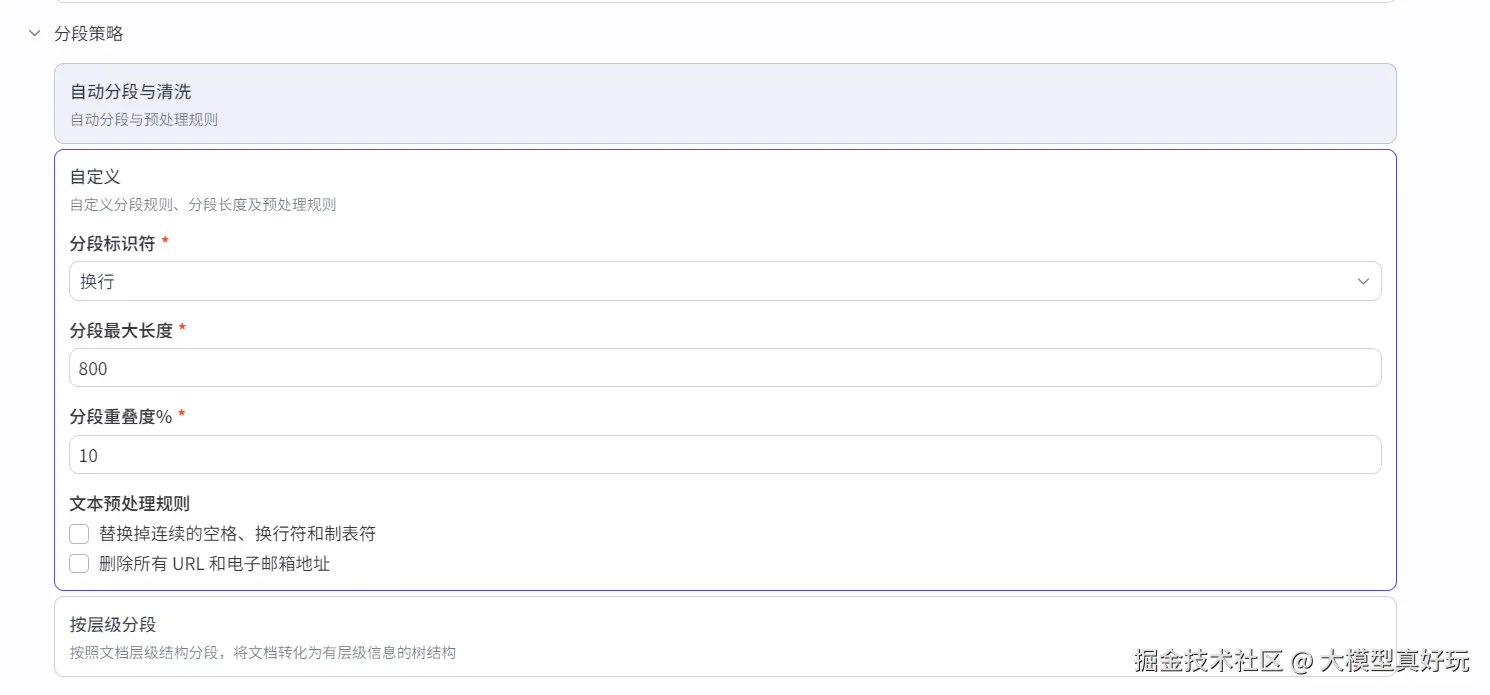The width and height of the screenshot is (1490, 695).
Task: Click the 按照文档层级结构分段 description text
Action: pos(263,653)
